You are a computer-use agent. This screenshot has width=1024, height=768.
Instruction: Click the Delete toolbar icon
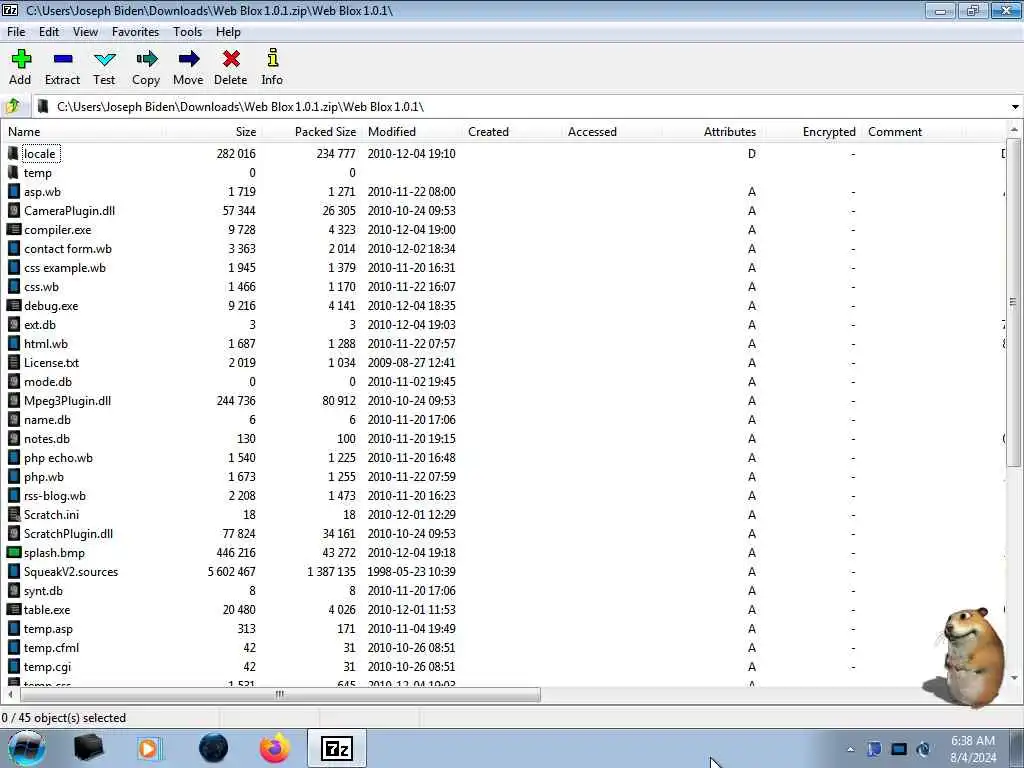pyautogui.click(x=231, y=59)
